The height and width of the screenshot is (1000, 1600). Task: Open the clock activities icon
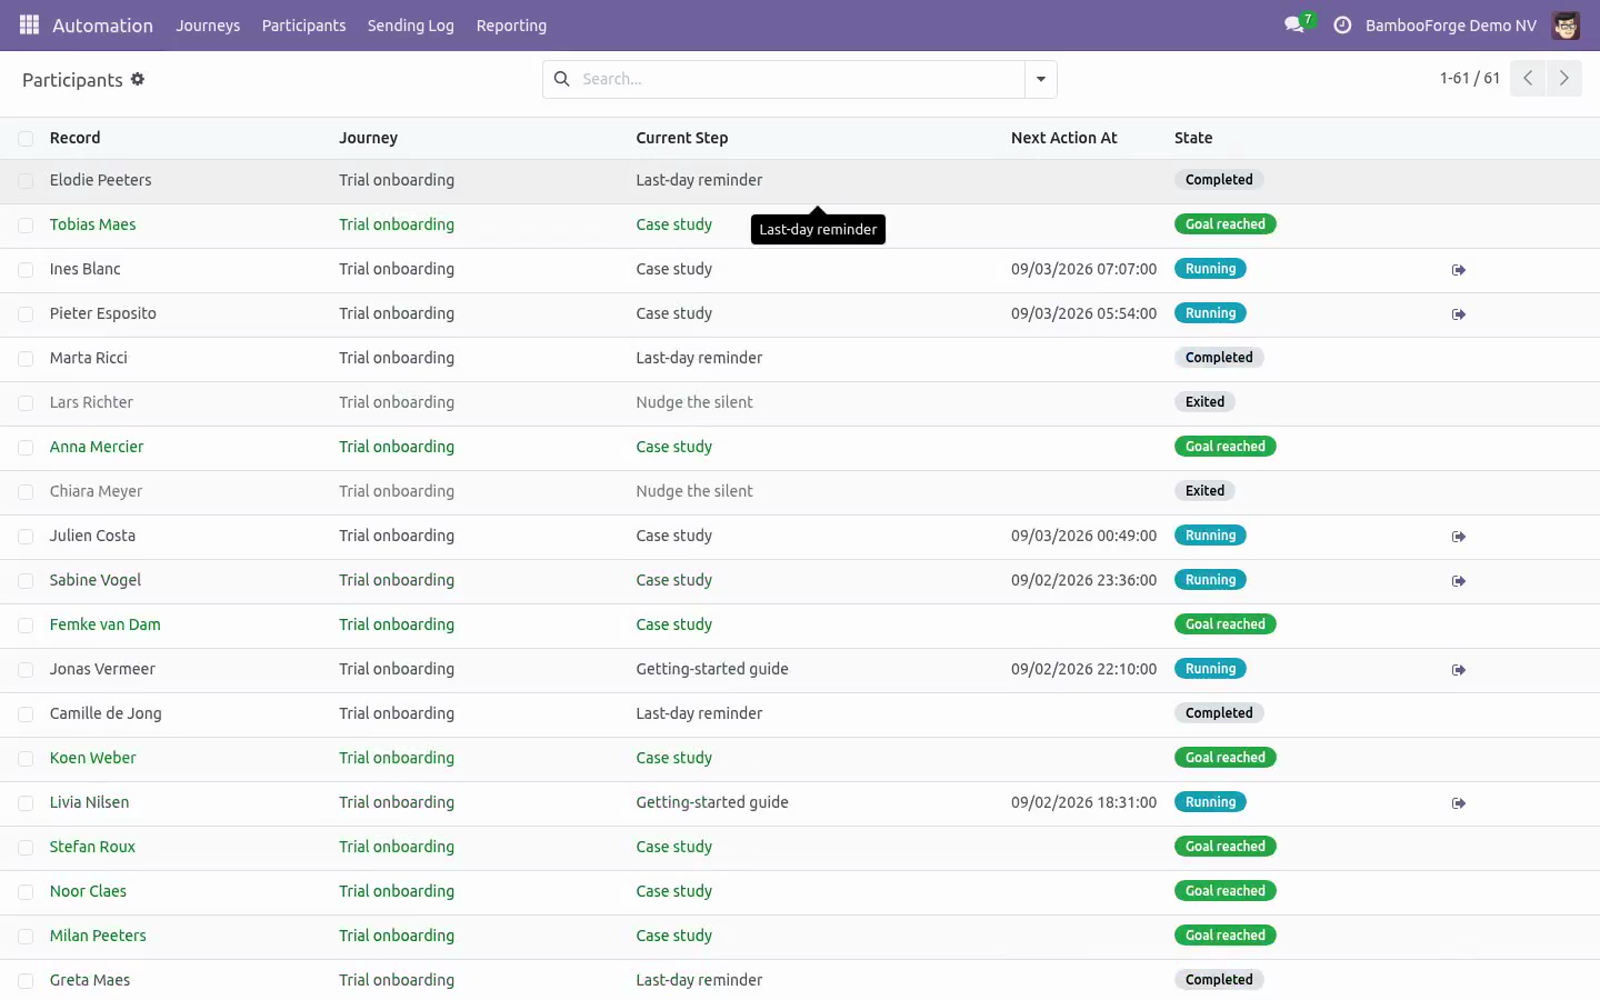tap(1342, 25)
